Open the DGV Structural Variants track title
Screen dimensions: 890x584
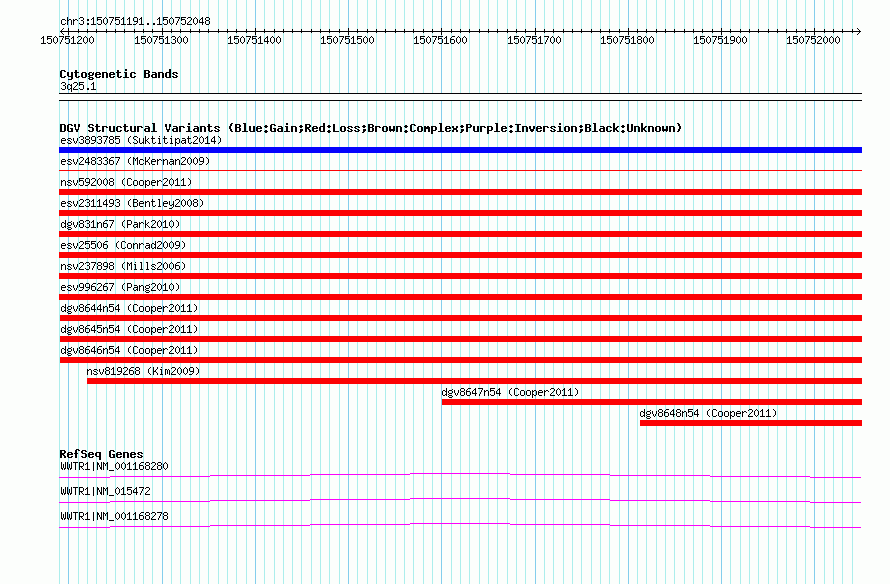(371, 128)
